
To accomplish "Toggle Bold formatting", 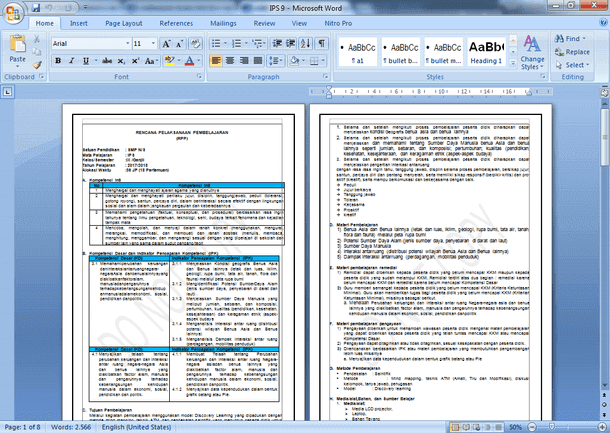I will pos(58,61).
